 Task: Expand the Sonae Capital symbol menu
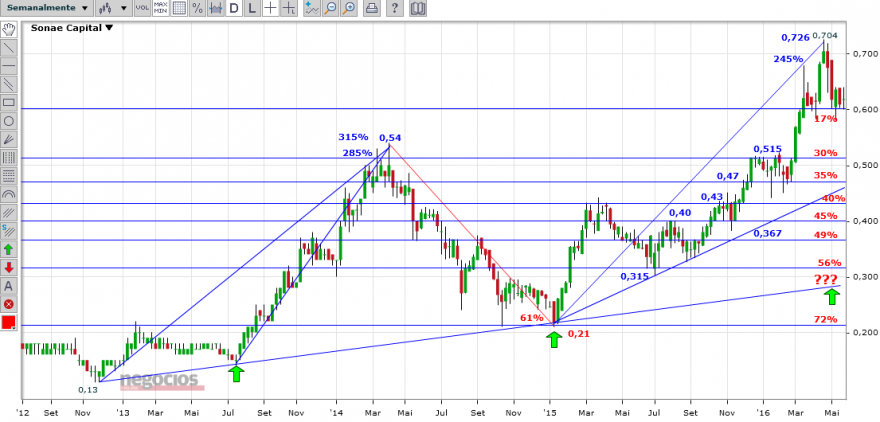(x=71, y=27)
